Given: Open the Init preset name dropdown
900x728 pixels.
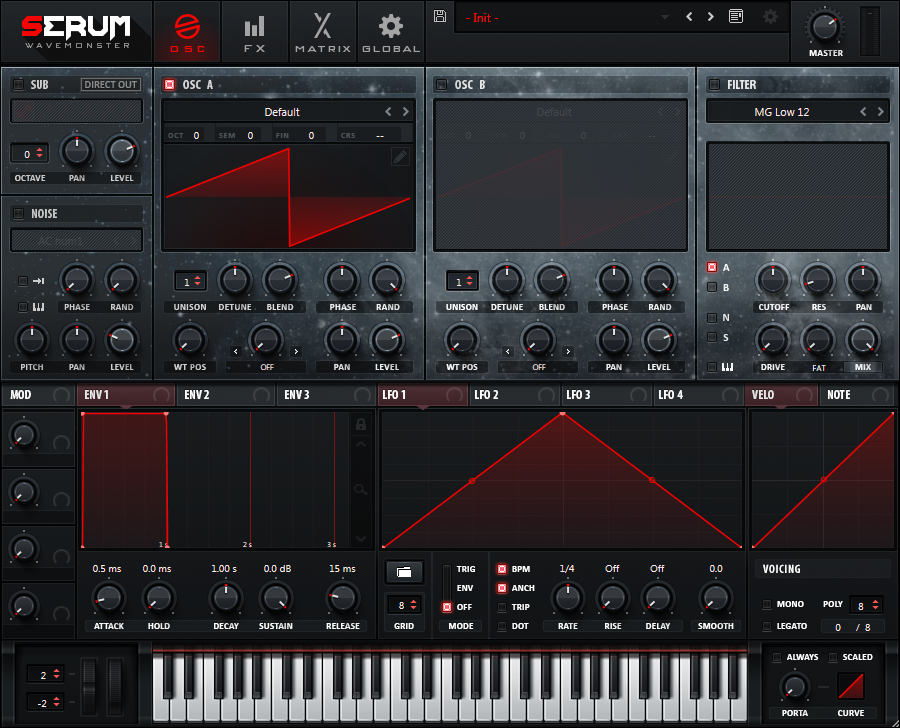Looking at the screenshot, I should click(x=565, y=18).
